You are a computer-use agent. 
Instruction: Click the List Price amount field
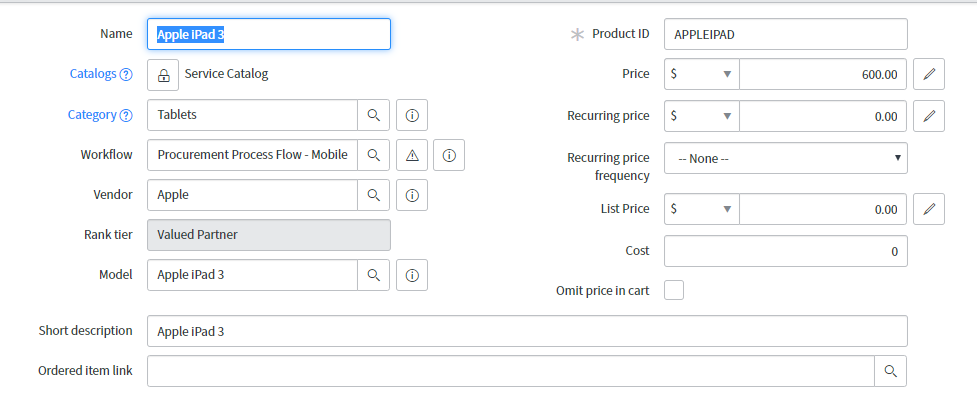pos(823,209)
